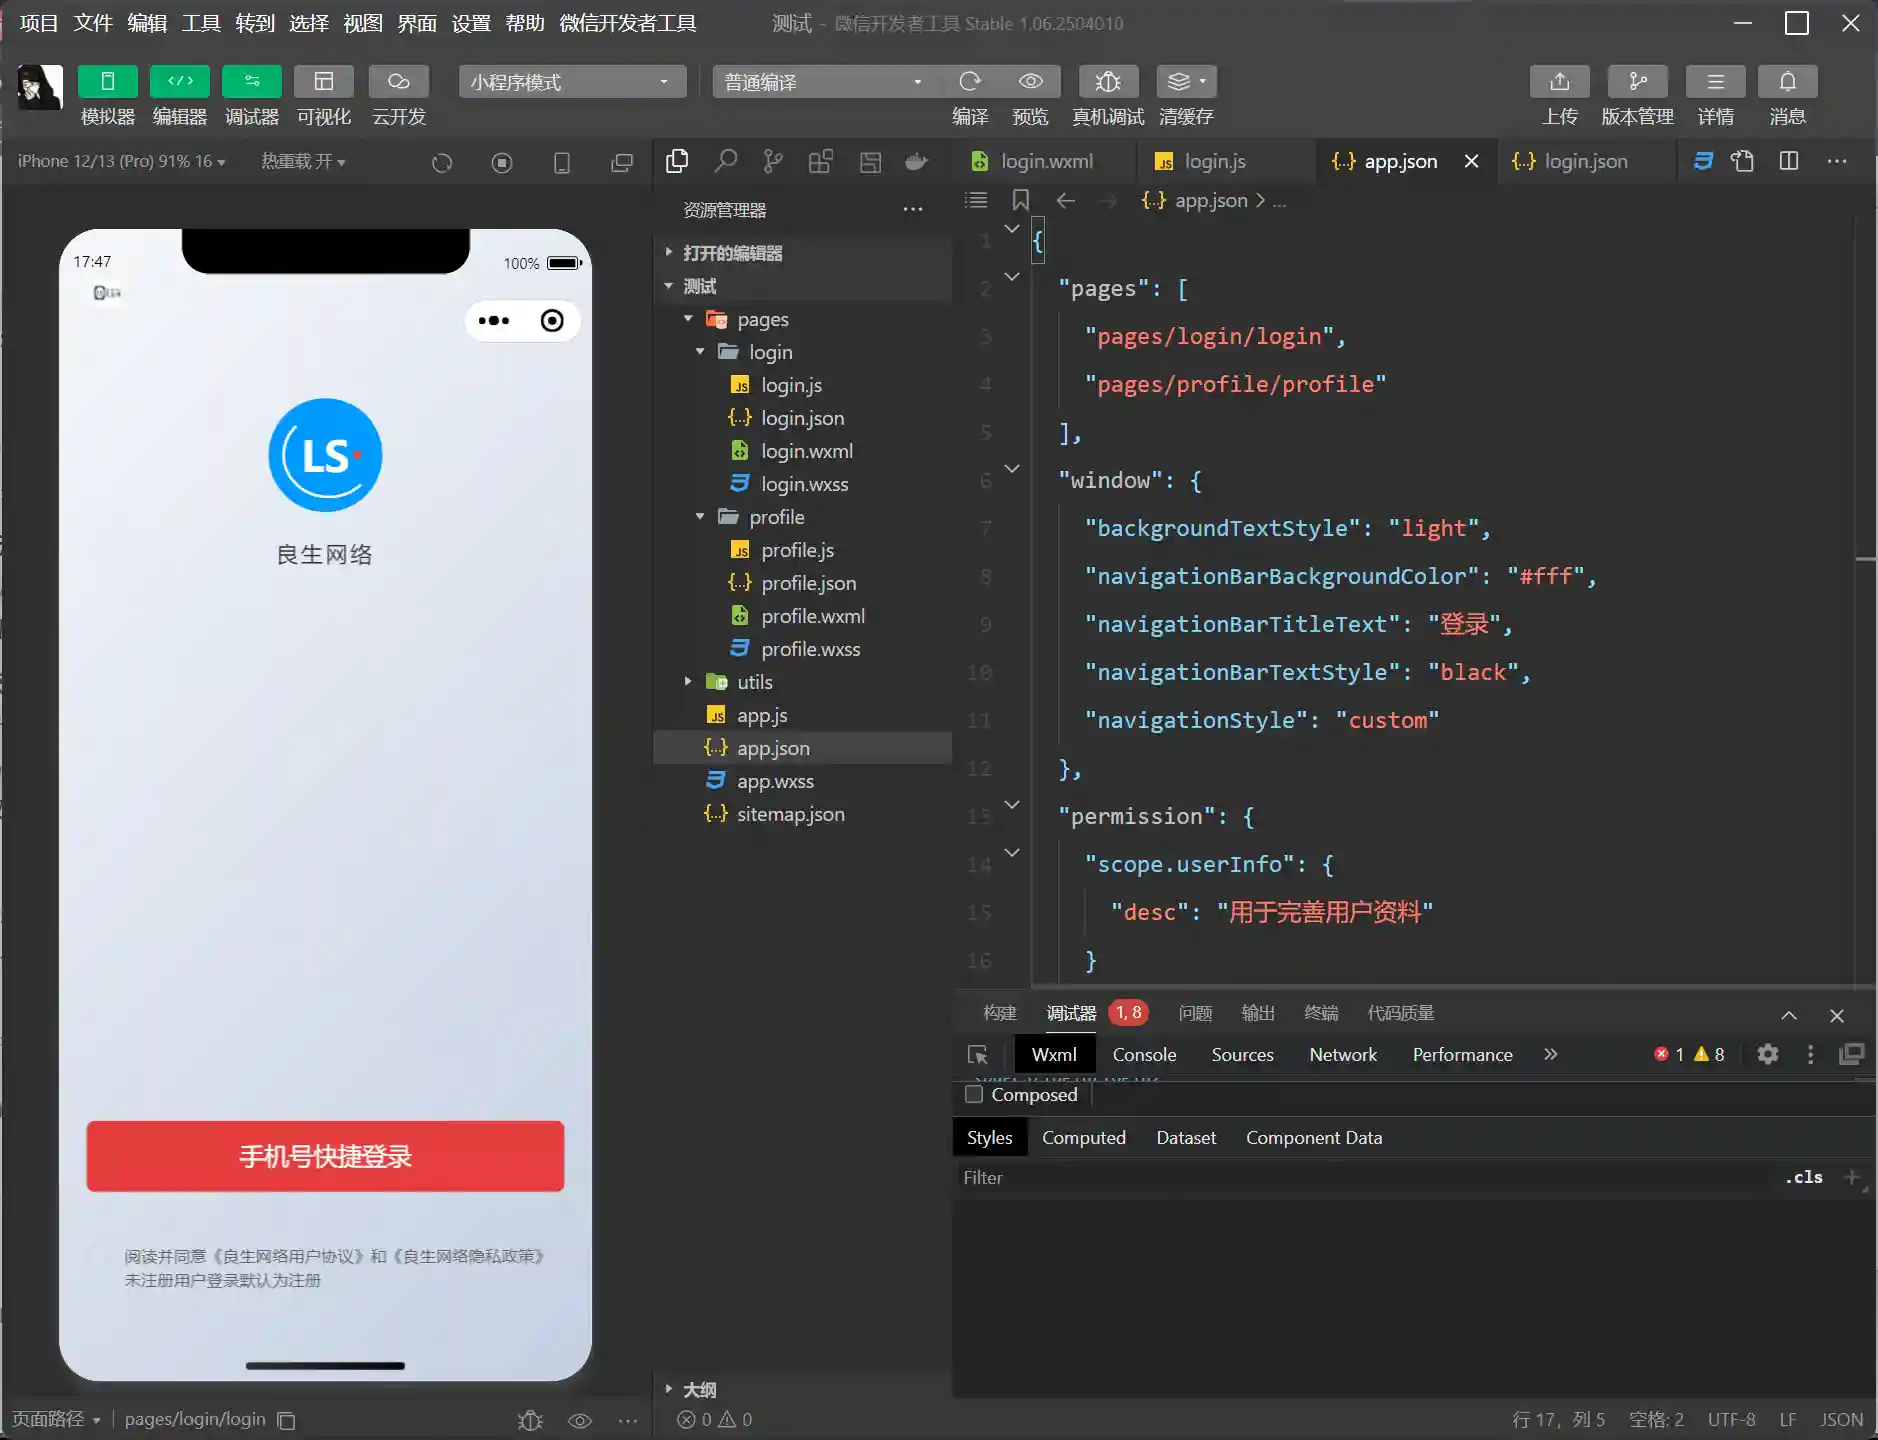The width and height of the screenshot is (1878, 1440).
Task: Open profile.wxml in the file tree
Action: [x=812, y=616]
